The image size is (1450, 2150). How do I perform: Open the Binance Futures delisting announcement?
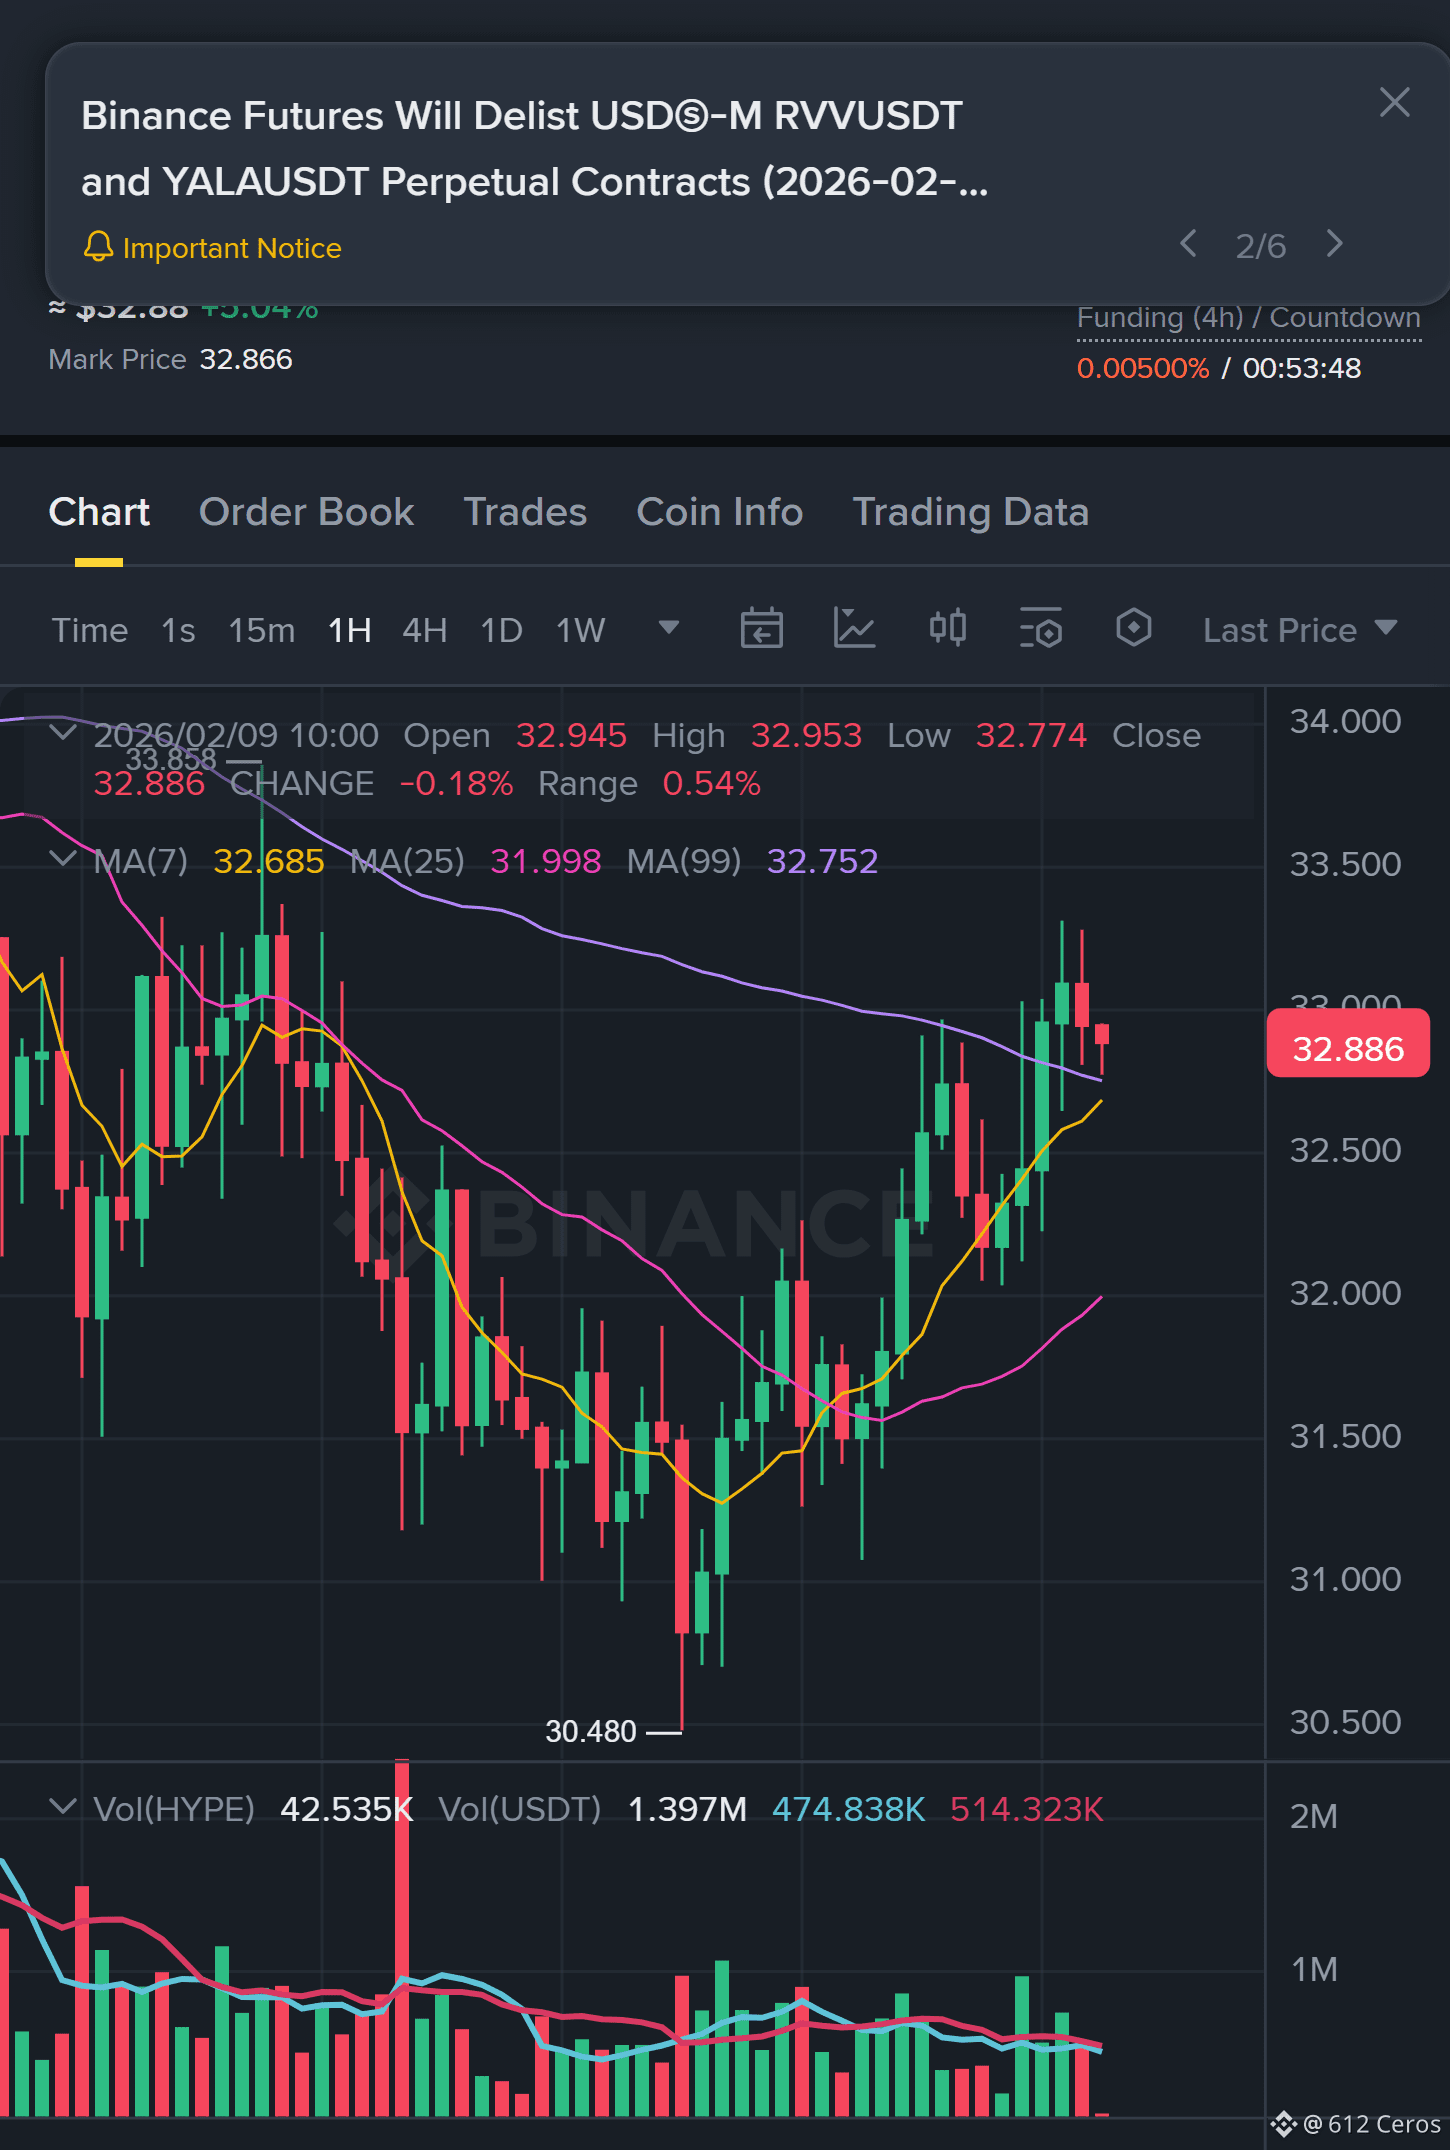coord(535,149)
